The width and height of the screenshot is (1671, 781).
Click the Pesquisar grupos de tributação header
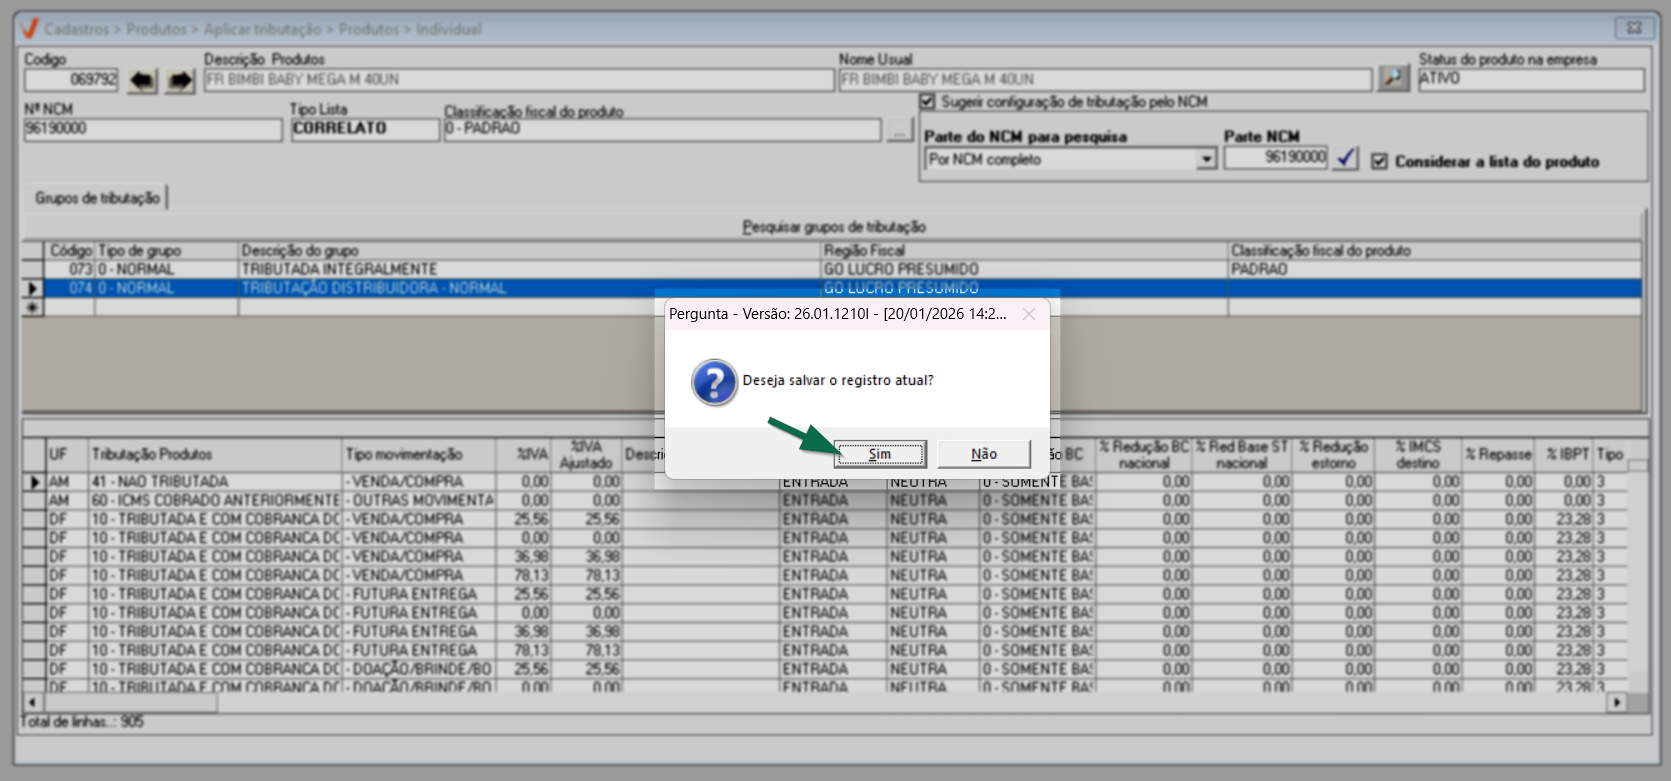click(x=833, y=227)
